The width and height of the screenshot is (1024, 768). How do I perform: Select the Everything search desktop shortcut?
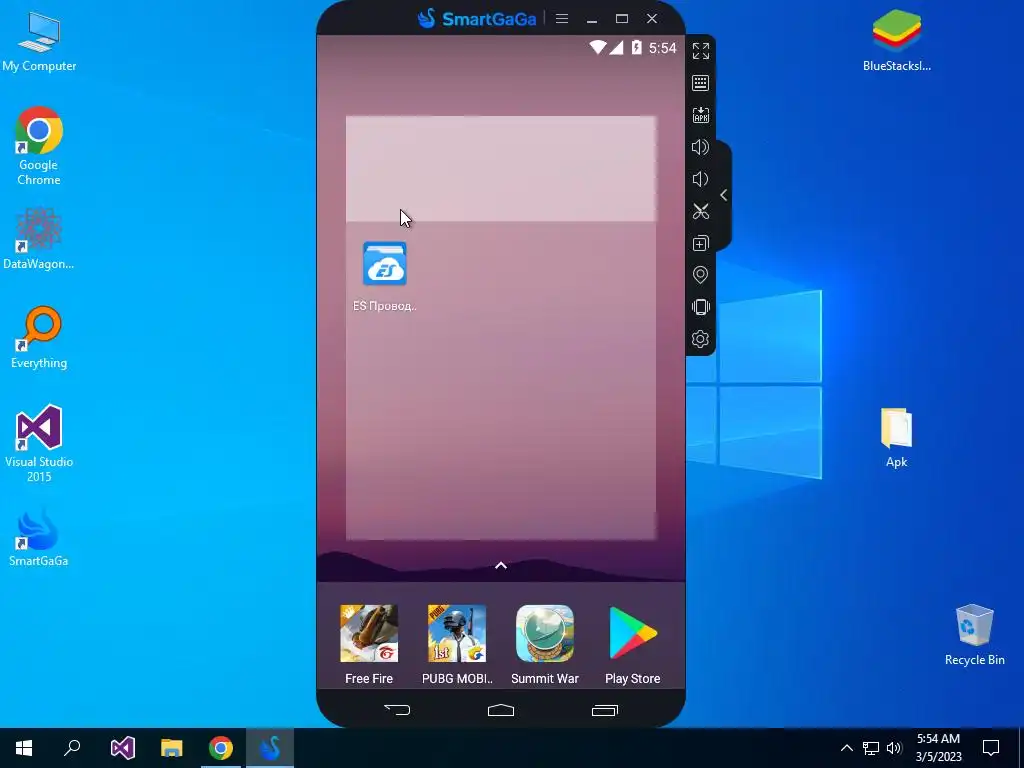point(39,338)
